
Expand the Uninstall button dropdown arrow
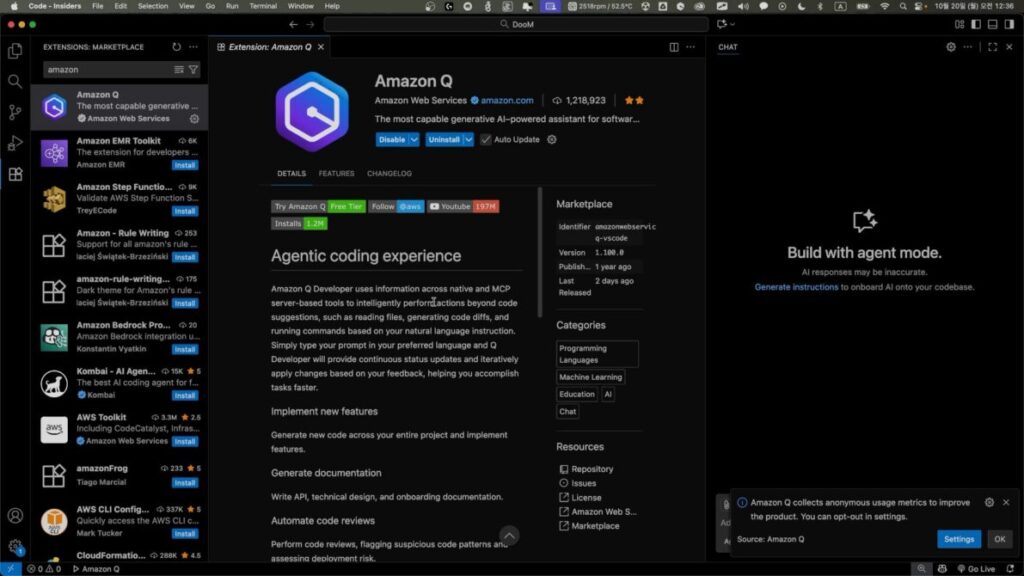[468, 140]
